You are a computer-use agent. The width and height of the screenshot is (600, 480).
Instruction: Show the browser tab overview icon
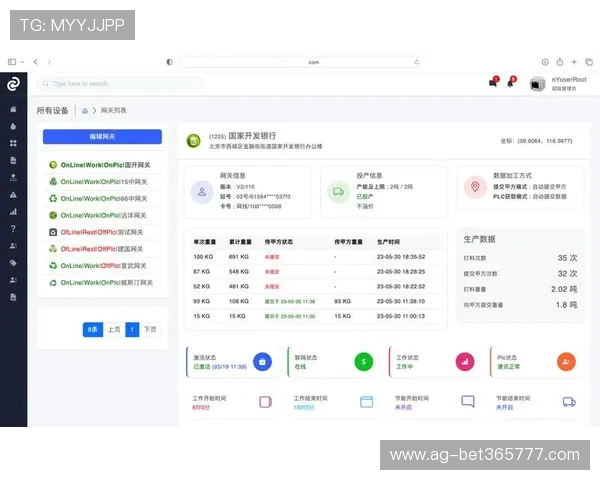(x=589, y=62)
